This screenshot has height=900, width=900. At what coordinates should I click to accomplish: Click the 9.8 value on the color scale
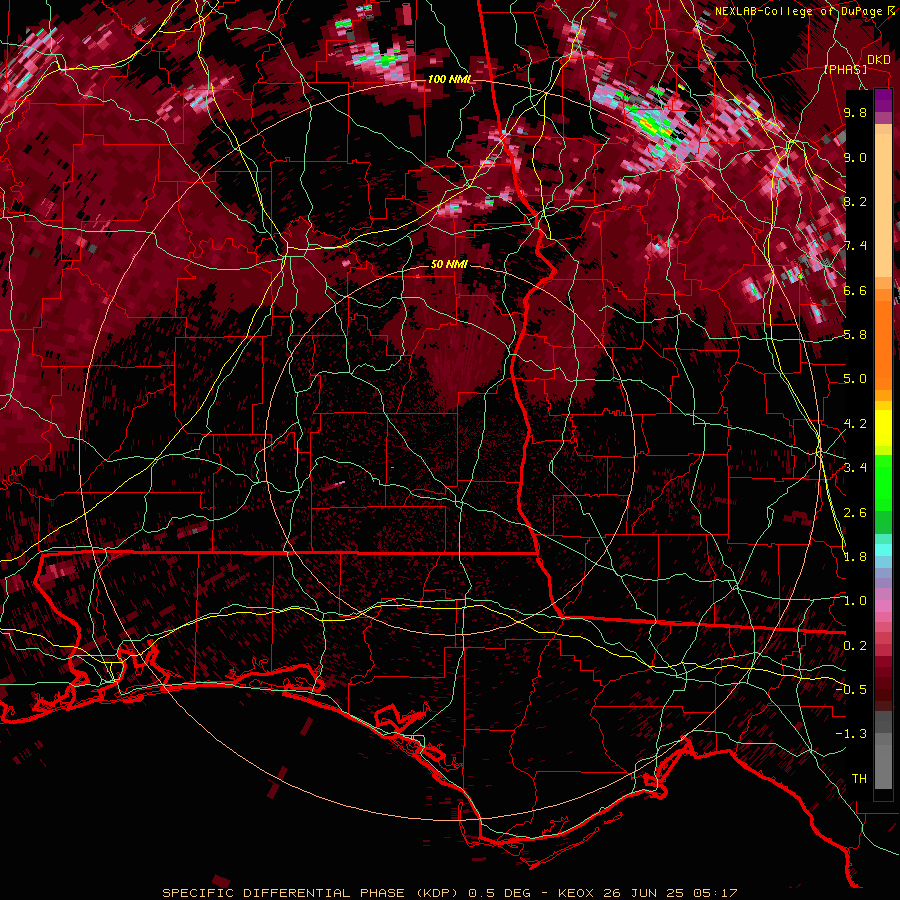pyautogui.click(x=855, y=113)
